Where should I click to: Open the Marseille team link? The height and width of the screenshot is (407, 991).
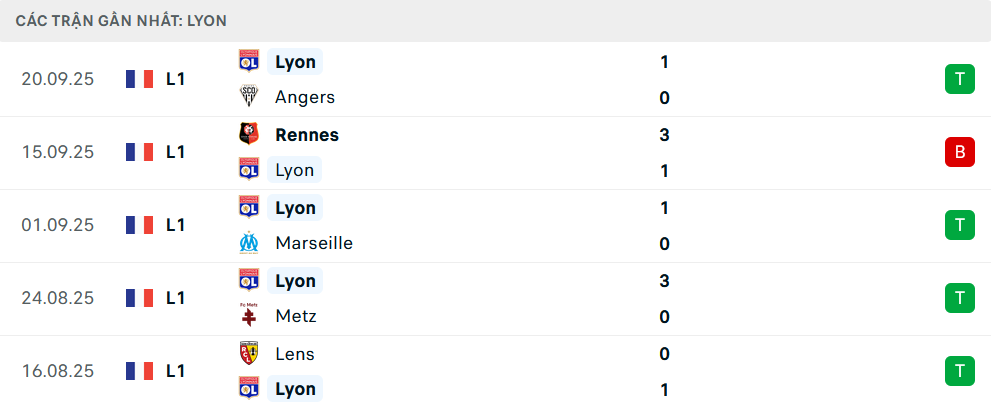pos(313,243)
